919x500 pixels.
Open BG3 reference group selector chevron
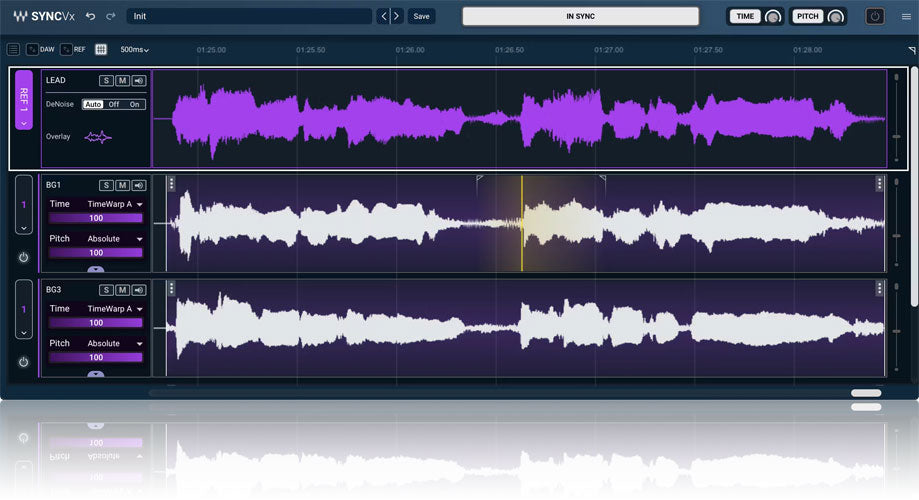click(24, 333)
